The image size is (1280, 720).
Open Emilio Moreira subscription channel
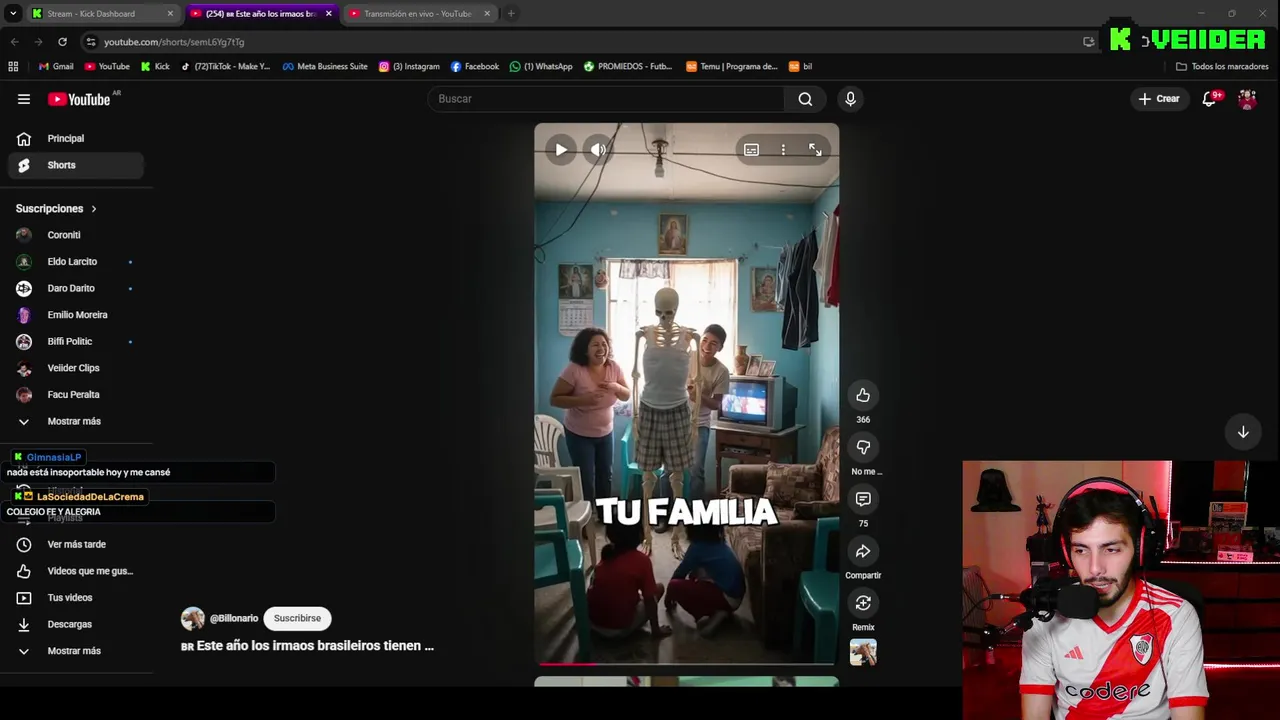point(76,315)
